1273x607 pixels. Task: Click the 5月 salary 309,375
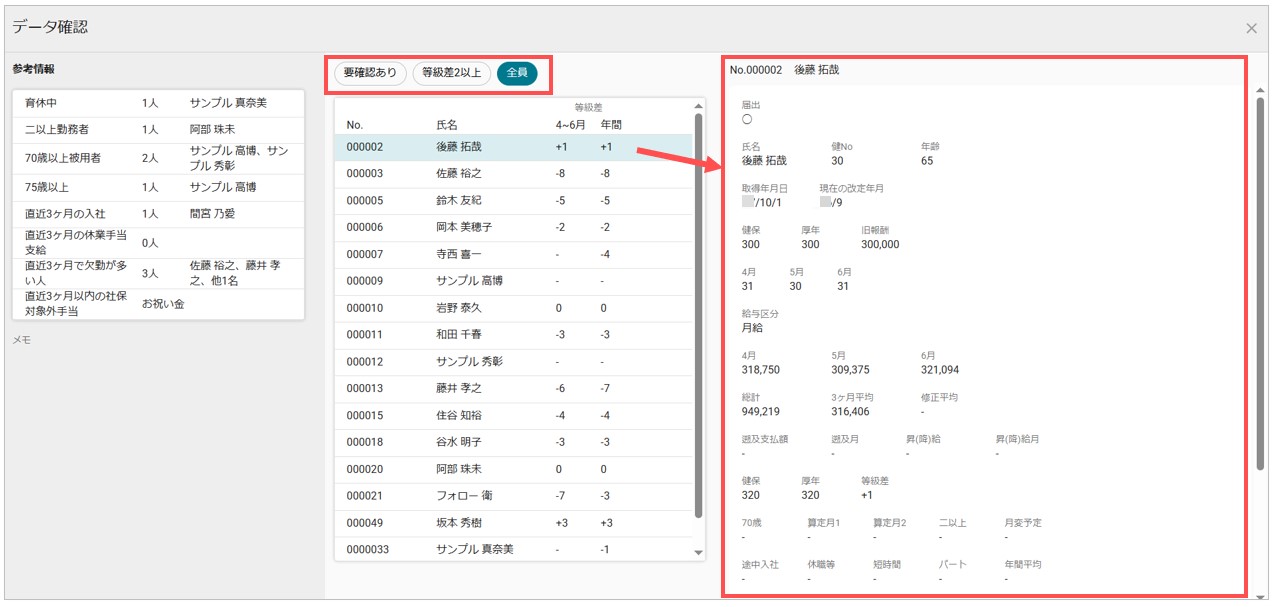tap(851, 369)
